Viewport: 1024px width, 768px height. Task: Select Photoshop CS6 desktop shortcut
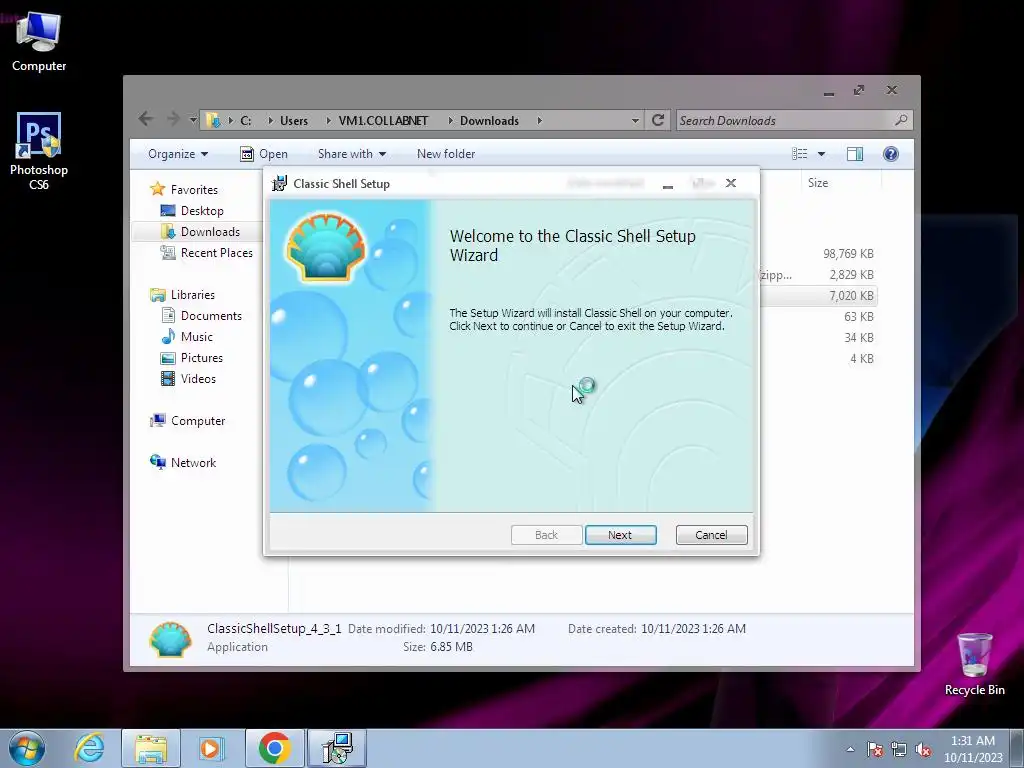pos(39,152)
